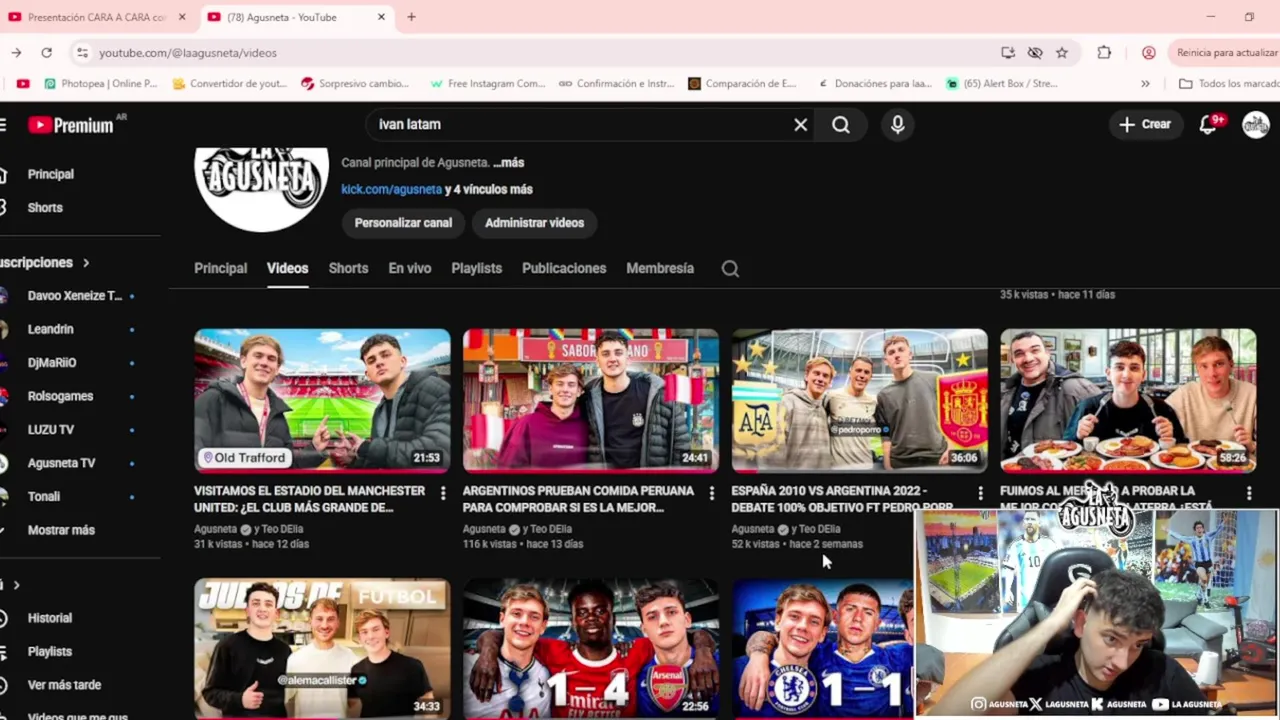The image size is (1280, 720).
Task: Expand Suscripciones section arrow
Action: point(86,263)
